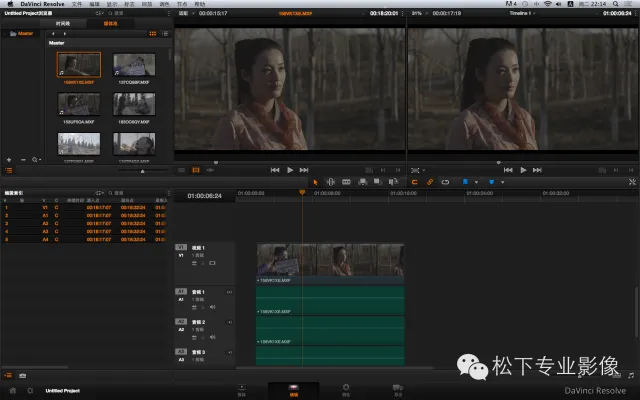Viewport: 640px width, 400px height.
Task: Open the Media page from the bottom bar
Action: [x=242, y=390]
